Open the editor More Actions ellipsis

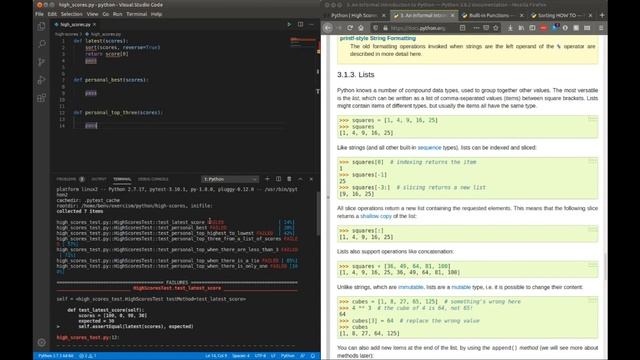[x=311, y=24]
